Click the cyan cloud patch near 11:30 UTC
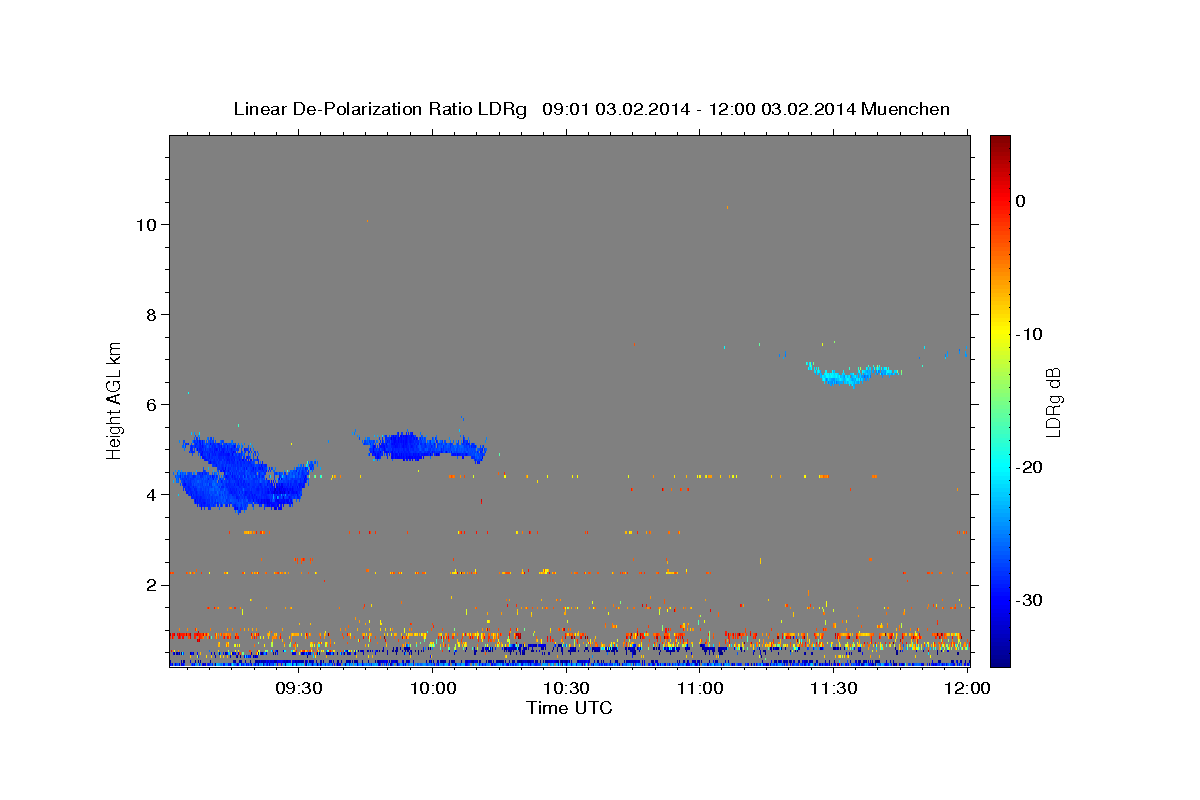Viewport: 1200px width, 800px height. click(x=852, y=373)
